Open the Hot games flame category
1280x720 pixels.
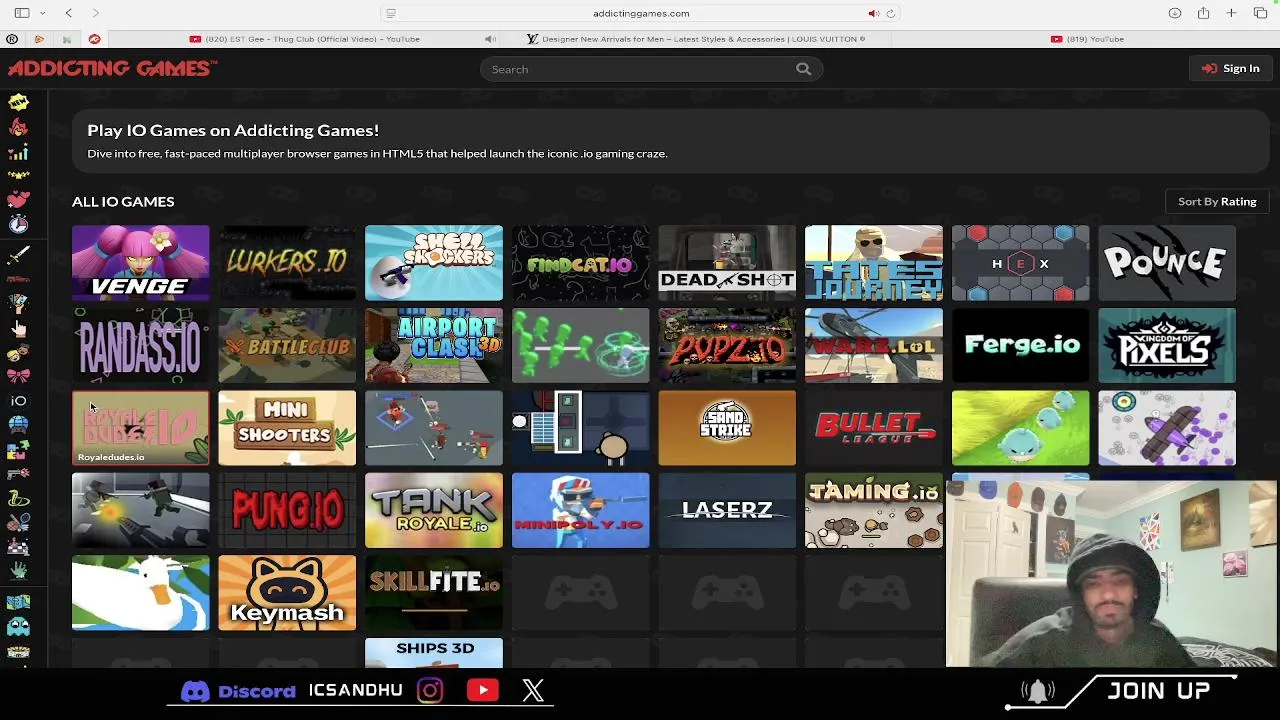(x=18, y=128)
